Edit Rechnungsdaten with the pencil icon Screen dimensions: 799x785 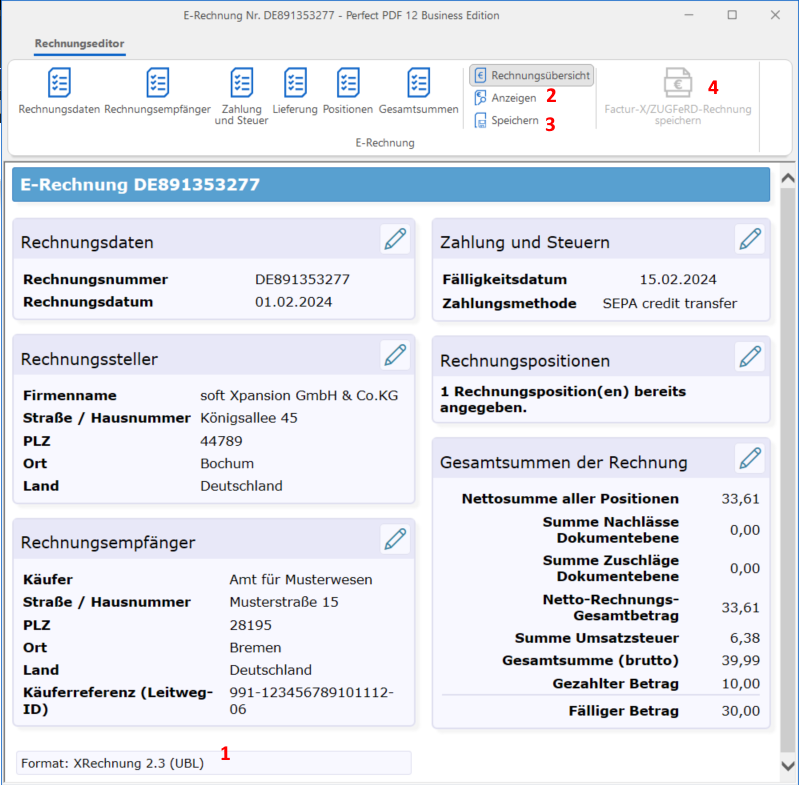click(395, 239)
